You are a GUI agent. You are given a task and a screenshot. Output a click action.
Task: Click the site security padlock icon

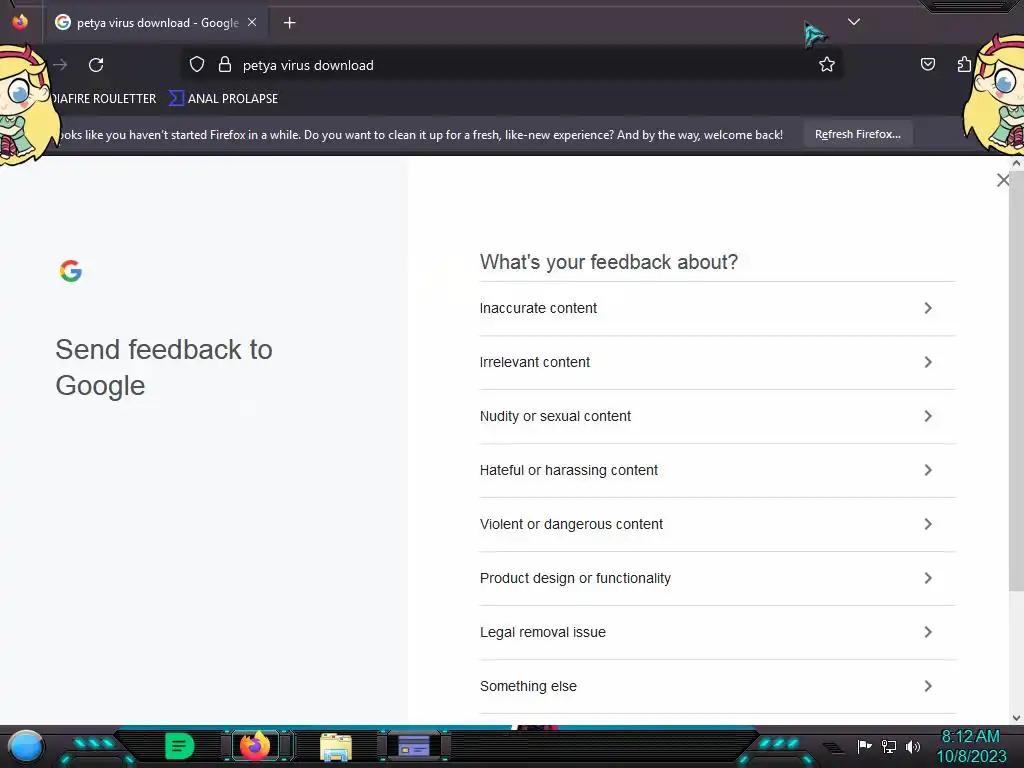coord(225,65)
